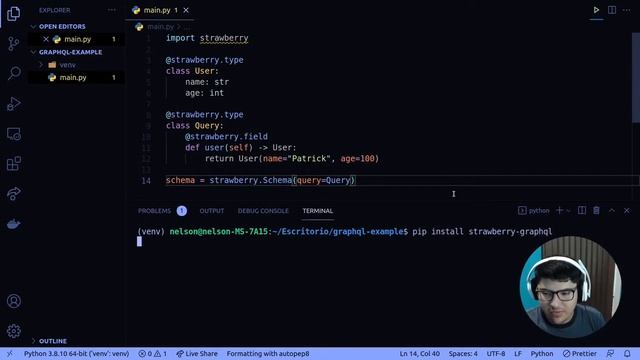This screenshot has height=360, width=640.
Task: Click the 'class User:' line
Action: click(x=192, y=71)
